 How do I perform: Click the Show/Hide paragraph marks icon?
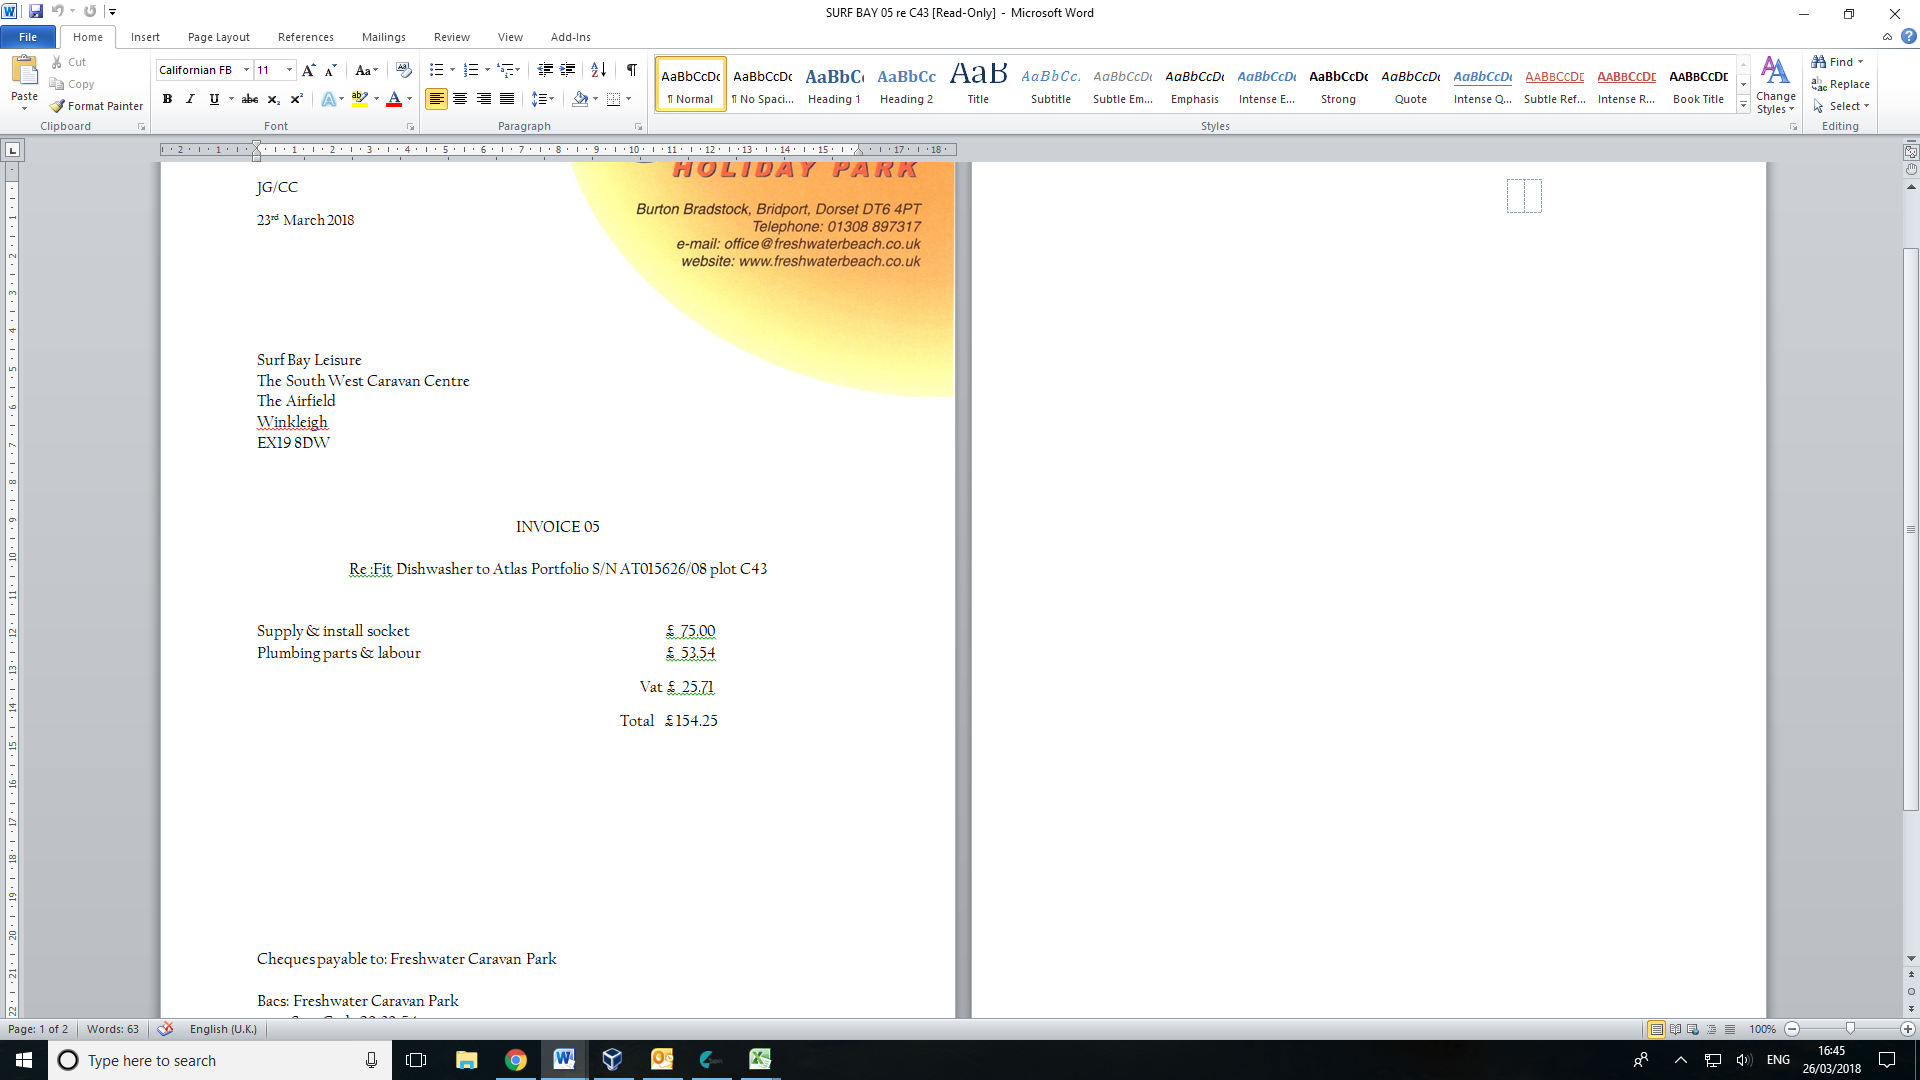click(x=631, y=70)
